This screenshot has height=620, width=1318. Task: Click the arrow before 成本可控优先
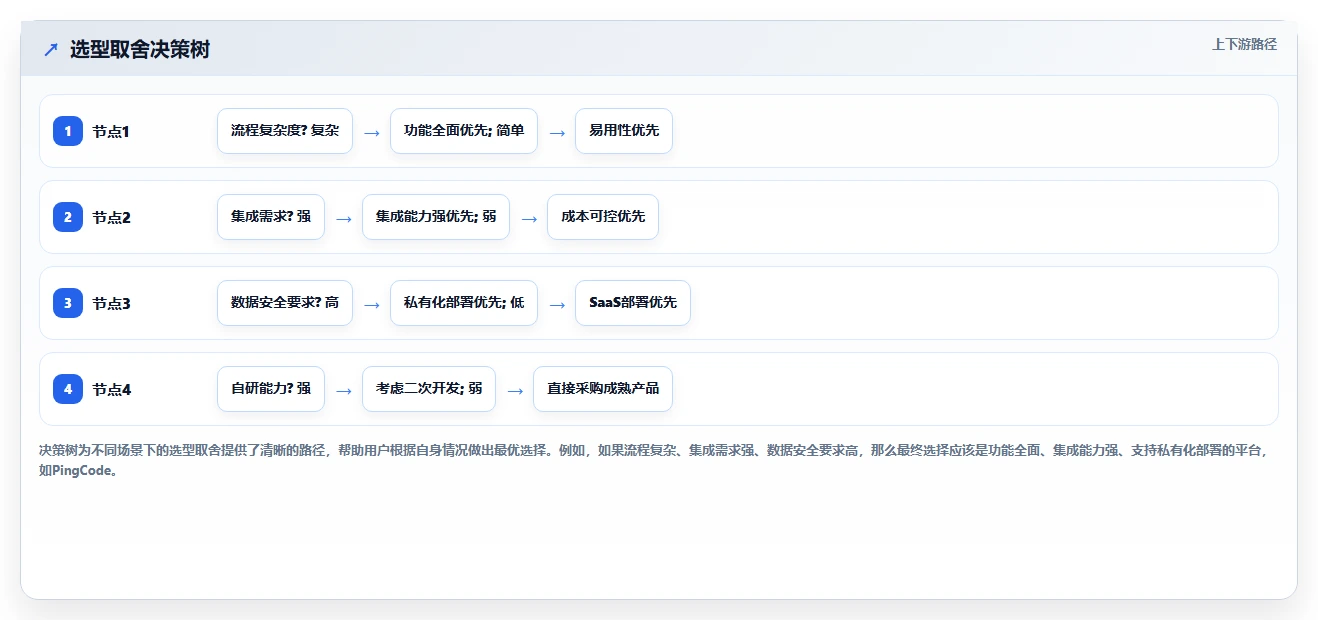(529, 218)
